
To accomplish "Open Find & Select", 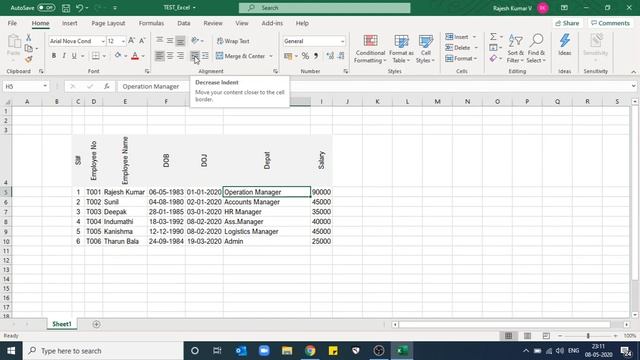I will 536,49.
